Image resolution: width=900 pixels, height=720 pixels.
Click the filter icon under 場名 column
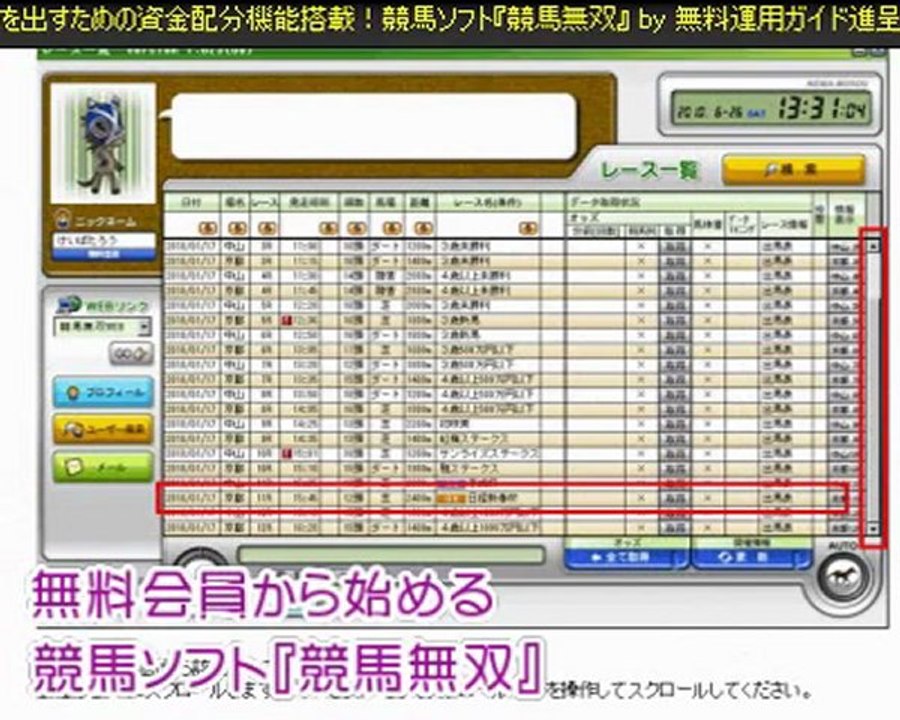[237, 229]
